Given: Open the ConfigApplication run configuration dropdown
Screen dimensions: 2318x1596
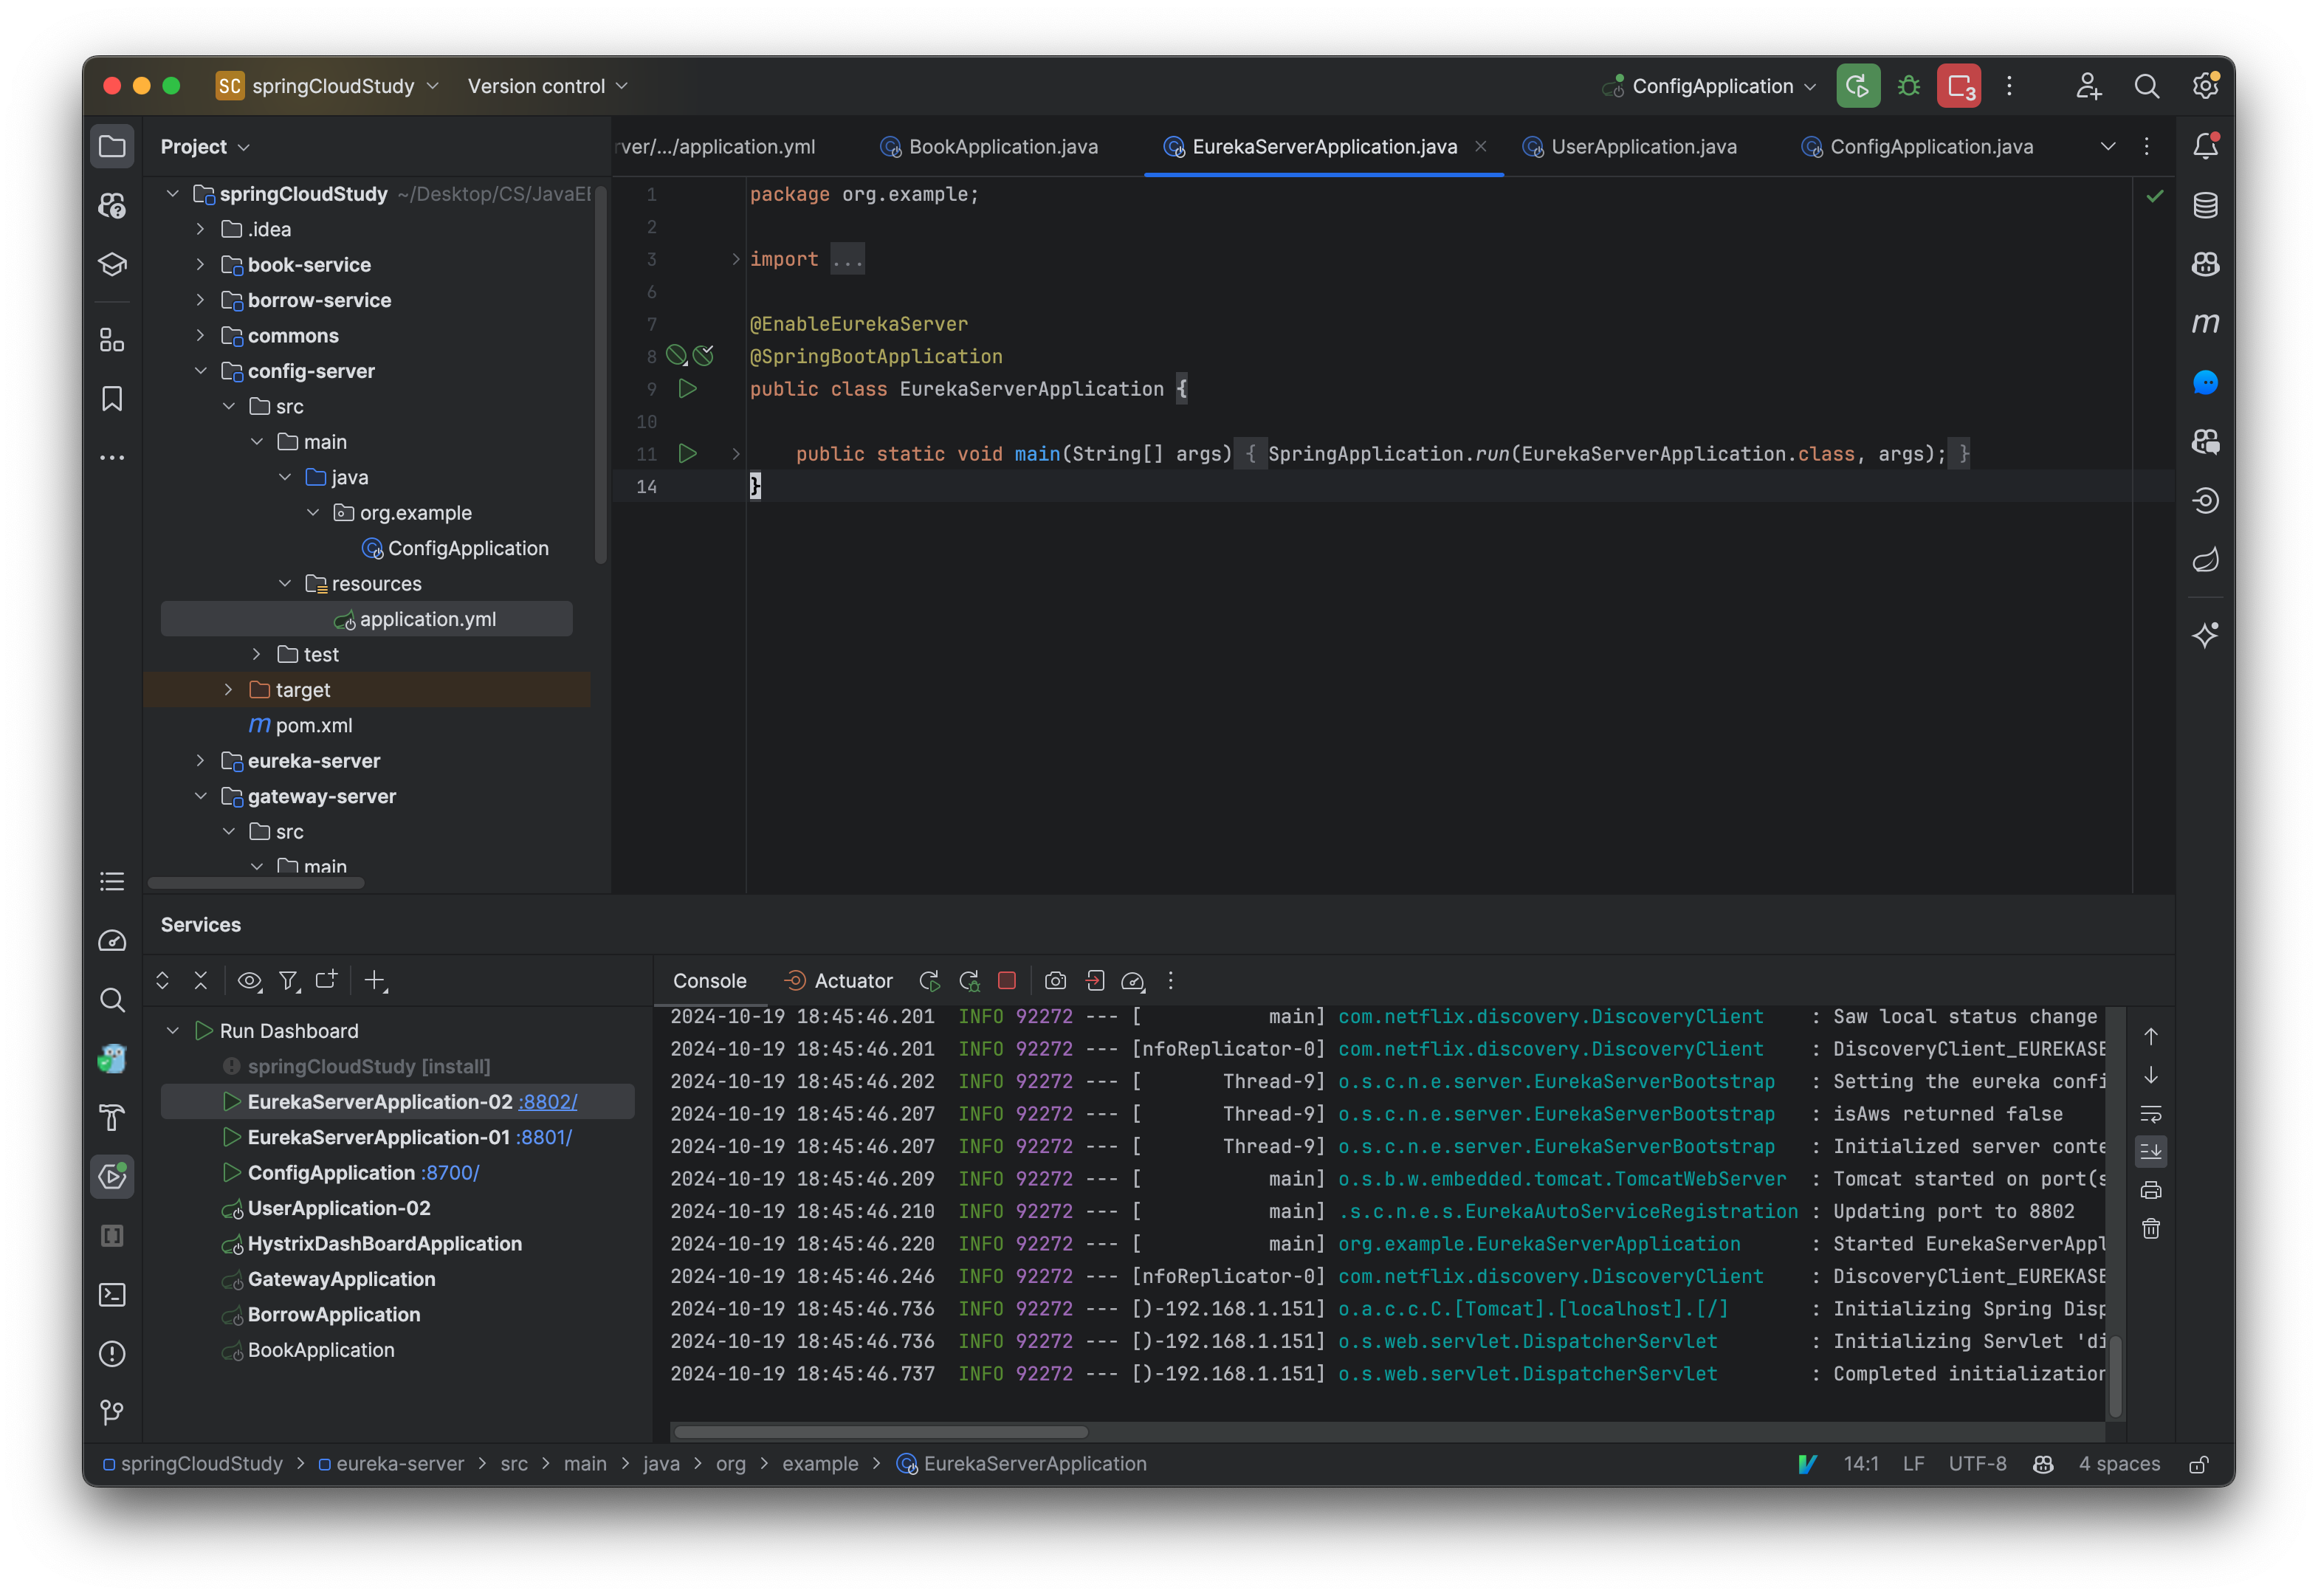Looking at the screenshot, I should pyautogui.click(x=1711, y=86).
